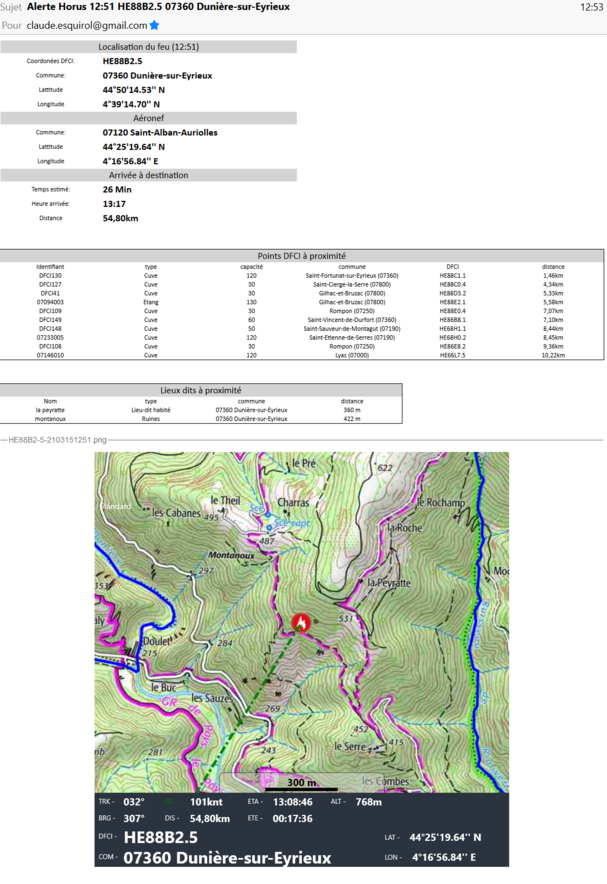Click the map image thumbnail at Montanoux label
607x884 pixels.
(x=232, y=553)
